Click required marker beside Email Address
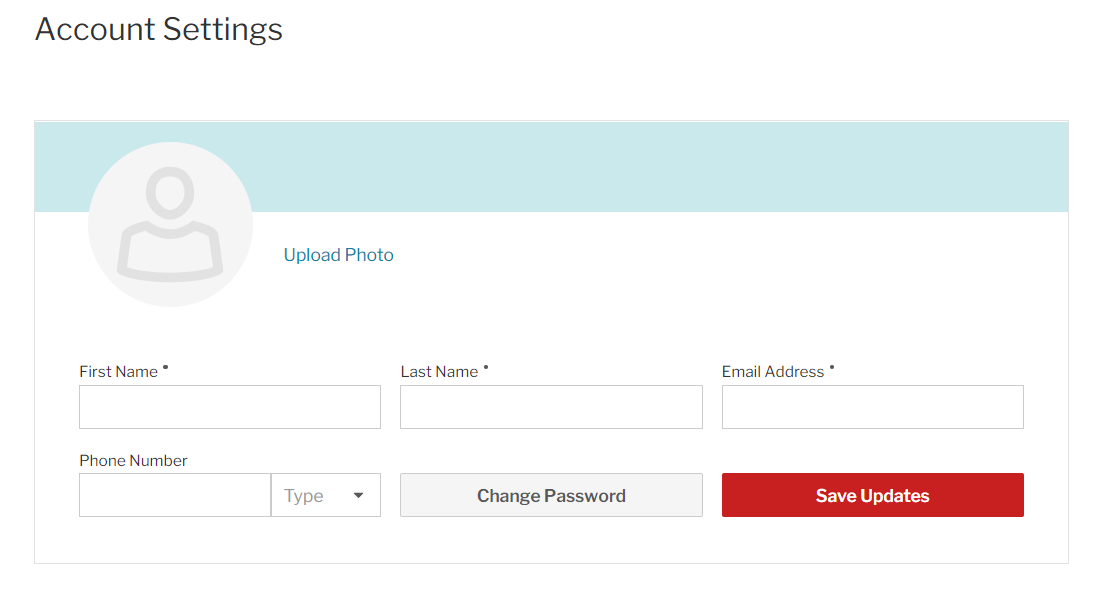The image size is (1120, 616). tap(831, 367)
